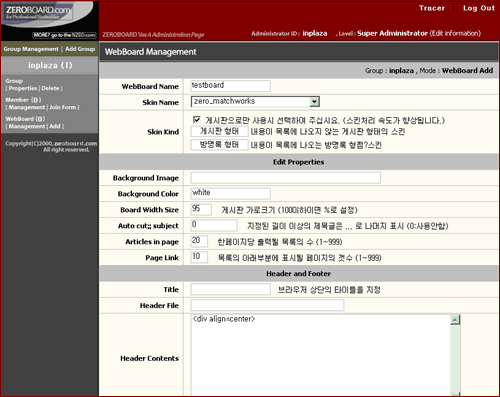500x397 pixels.
Task: Click the Articles in page field
Action: point(199,241)
